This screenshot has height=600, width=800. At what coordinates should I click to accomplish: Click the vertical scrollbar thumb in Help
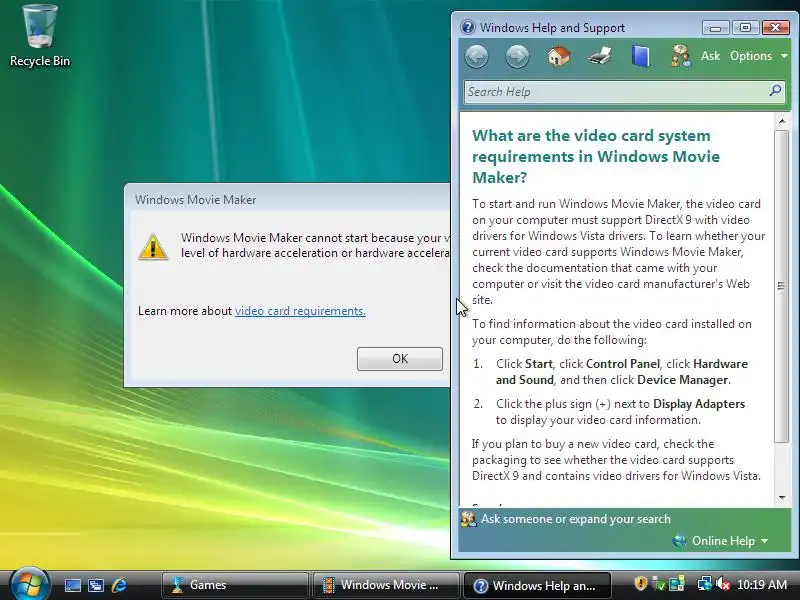coord(781,286)
